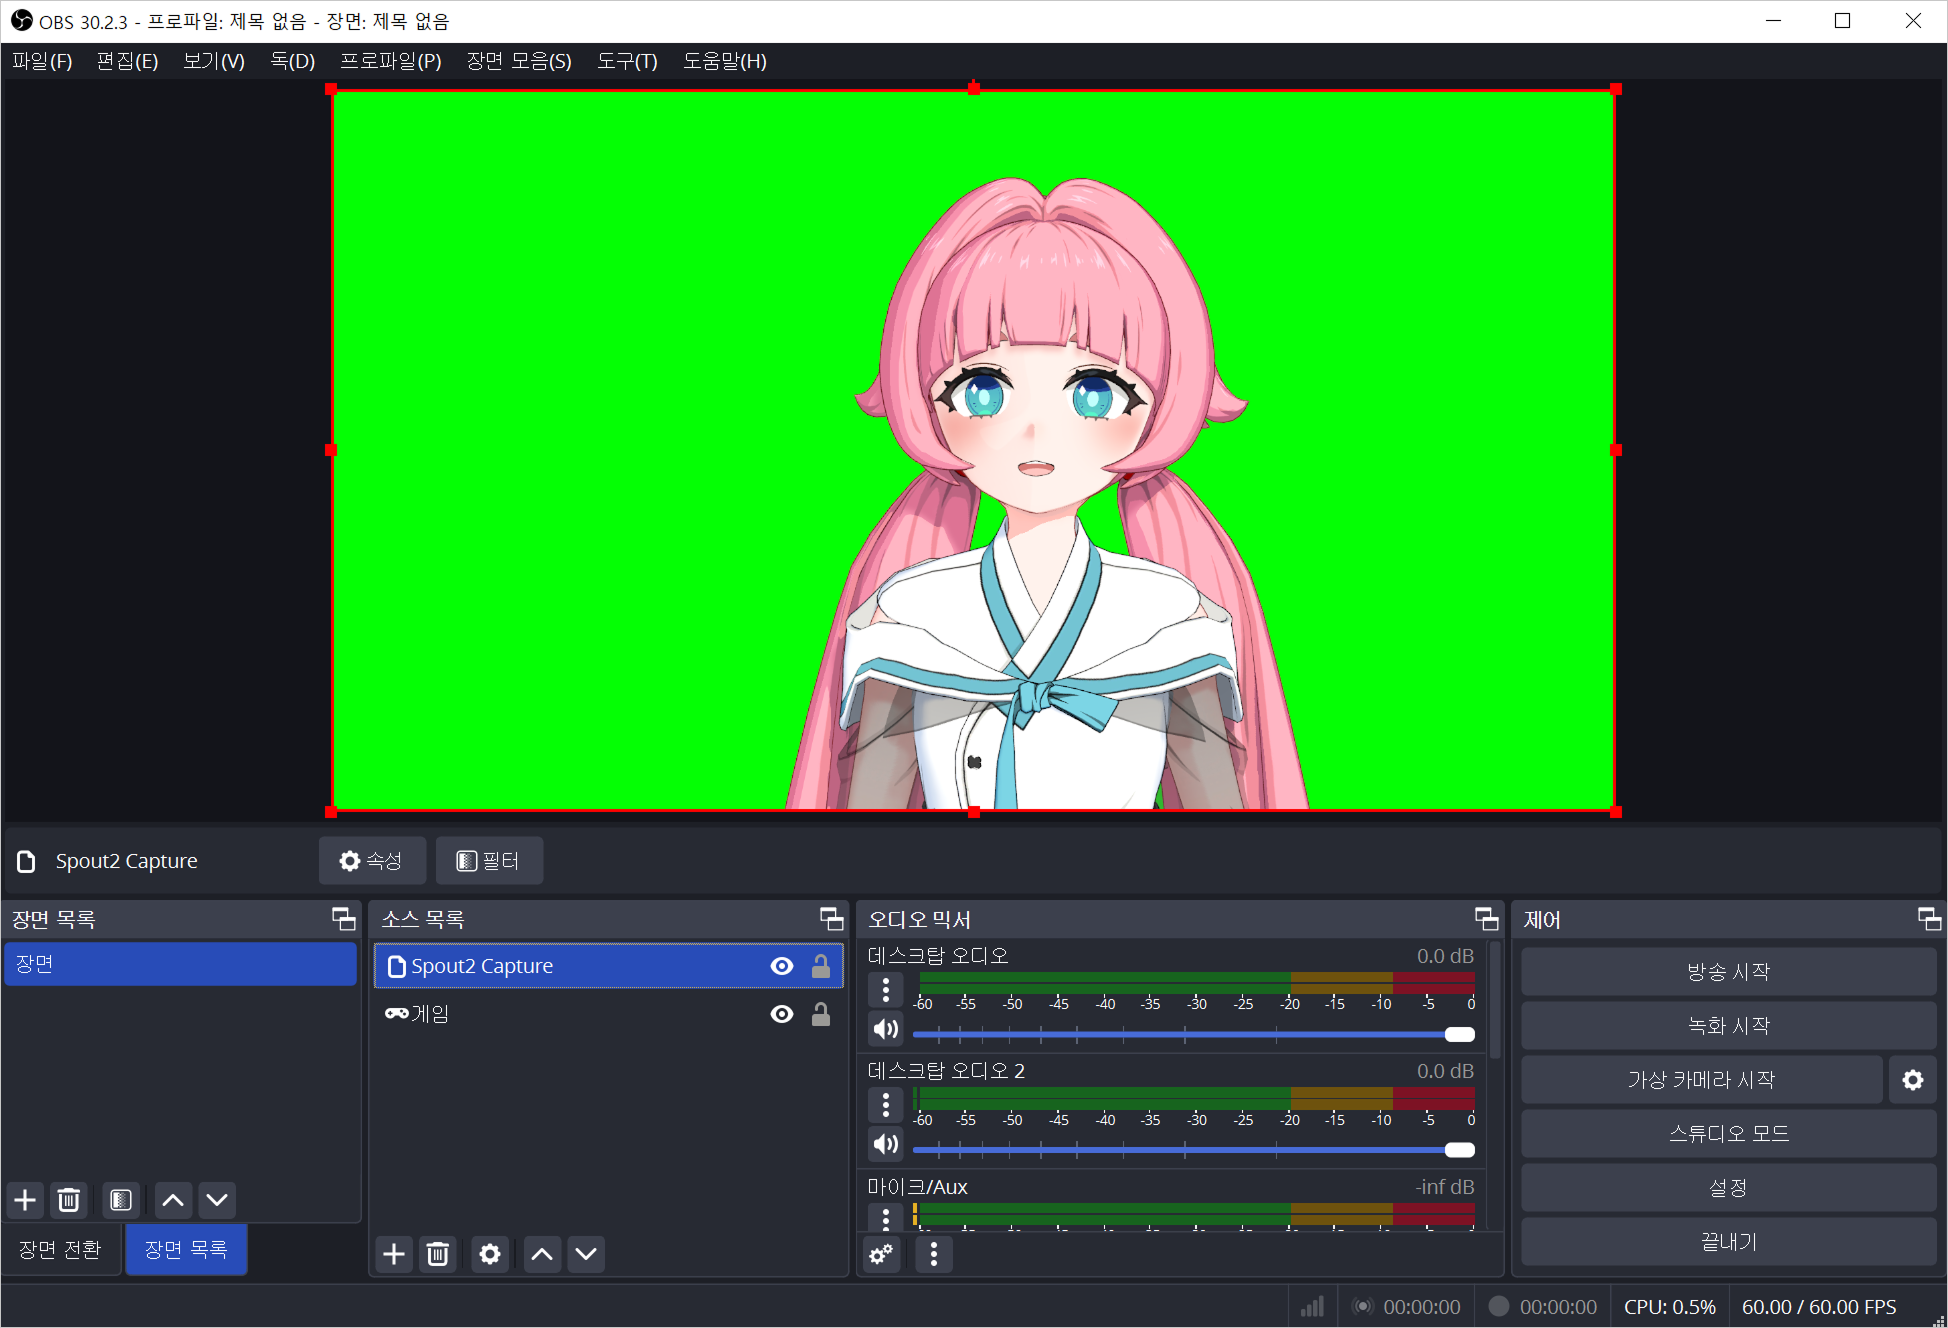Open the 도움말(H) menu
1948x1328 pixels.
point(725,61)
